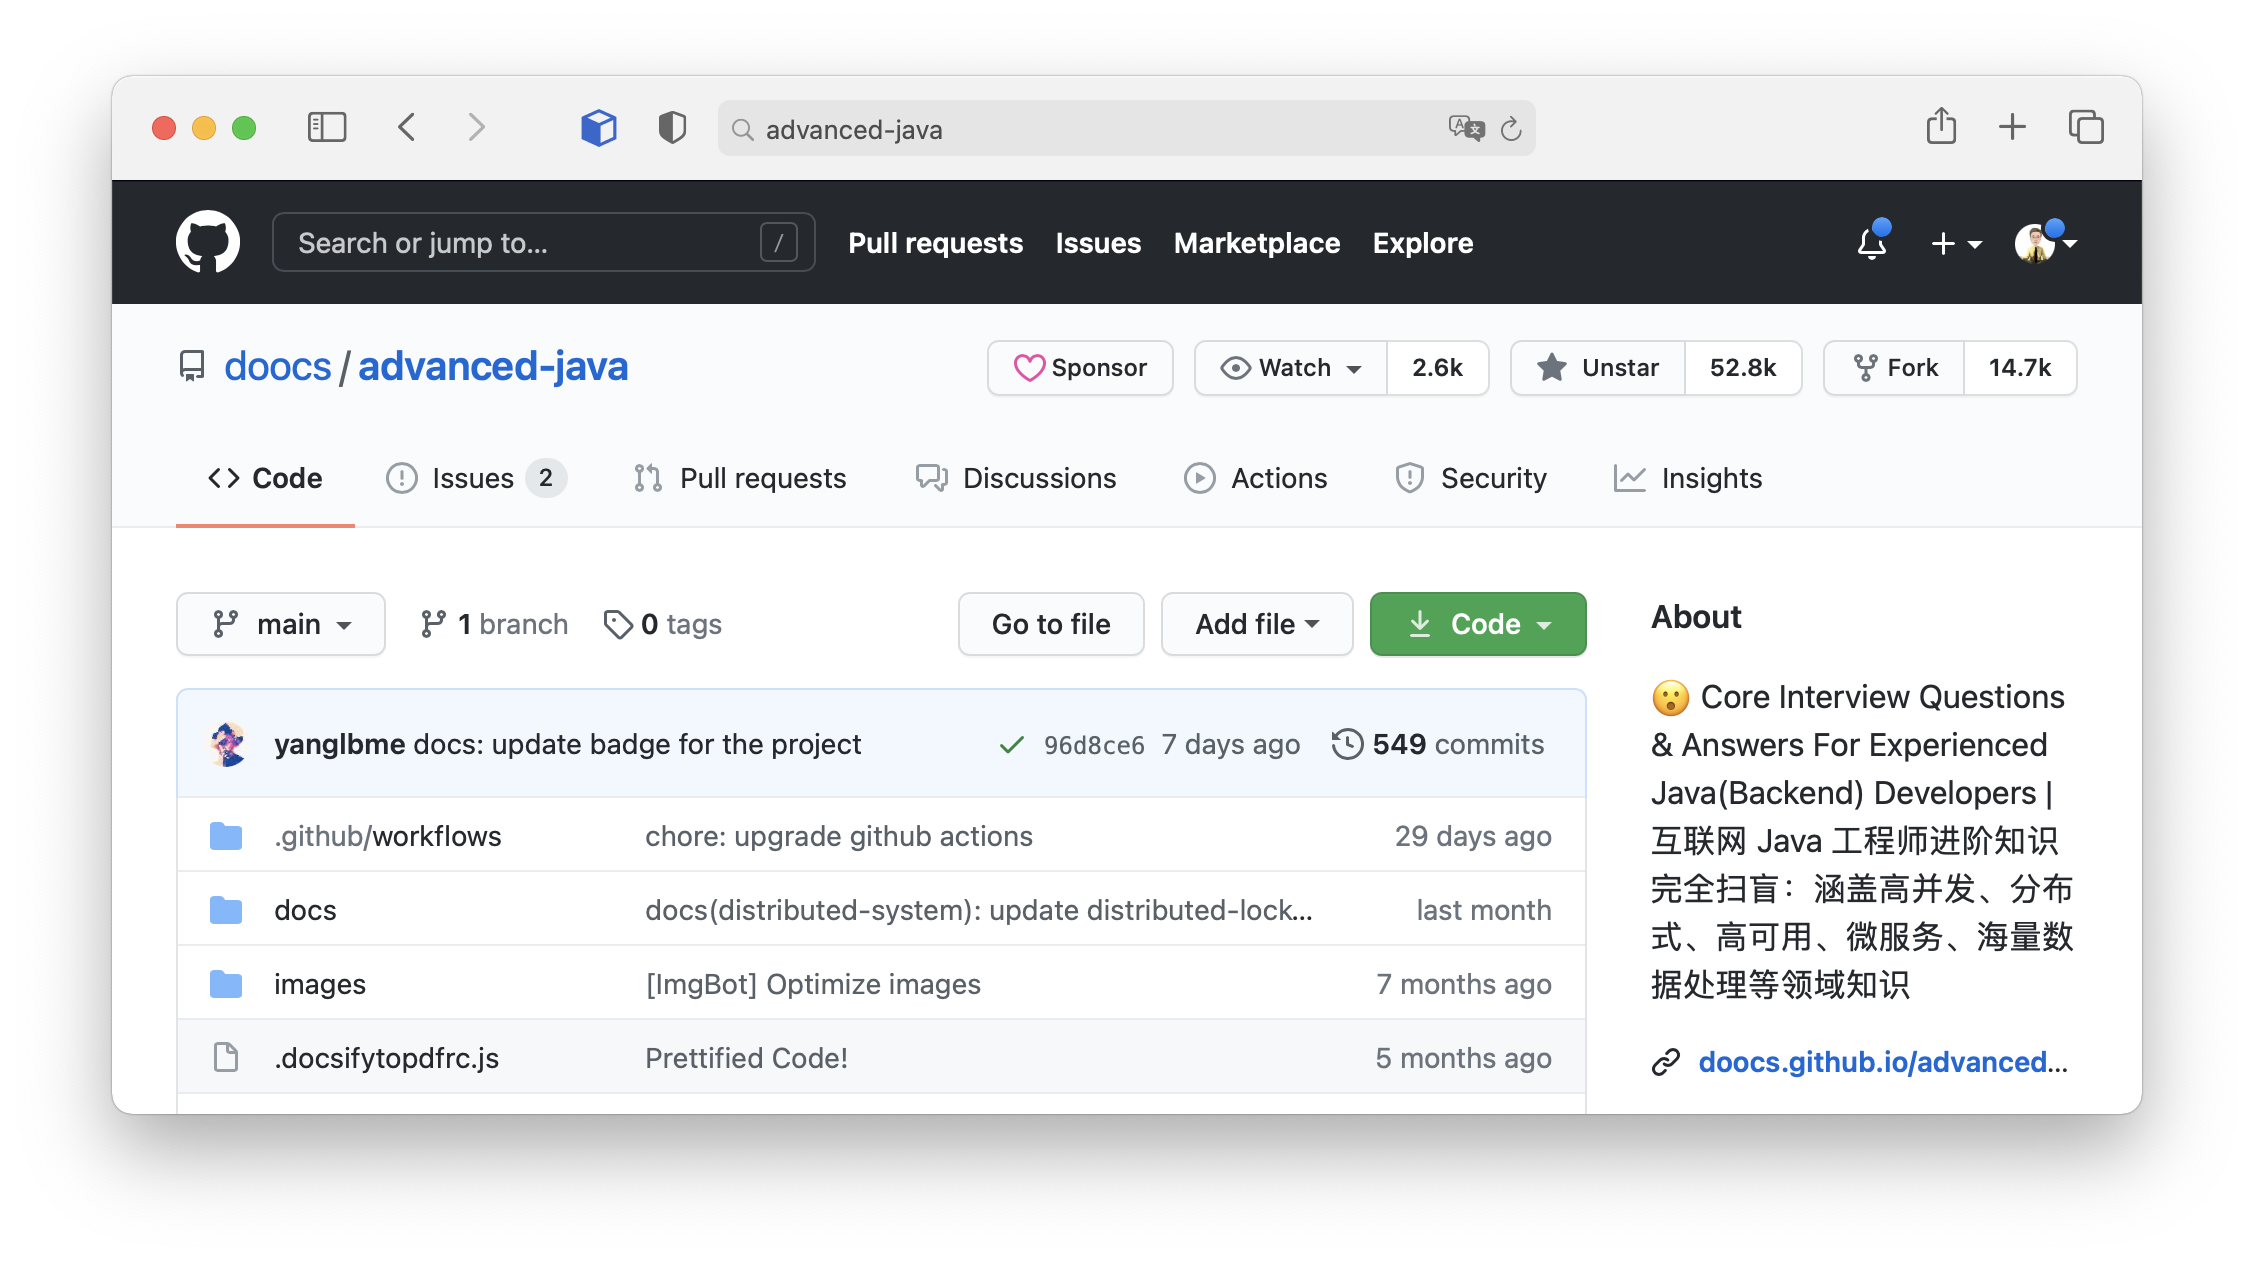Open the Safari share icon

(x=1941, y=126)
